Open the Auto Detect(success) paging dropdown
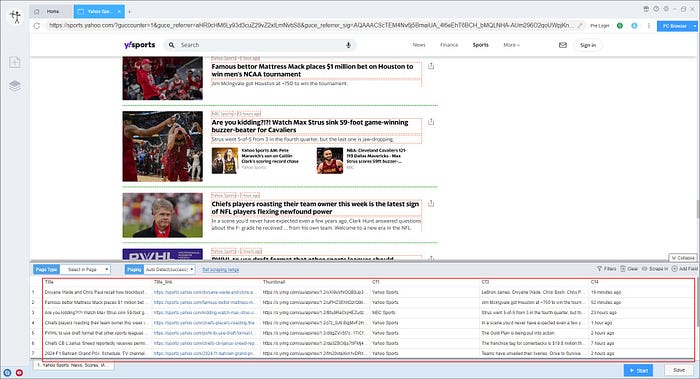Screen dimensions: 700x379 point(170,270)
